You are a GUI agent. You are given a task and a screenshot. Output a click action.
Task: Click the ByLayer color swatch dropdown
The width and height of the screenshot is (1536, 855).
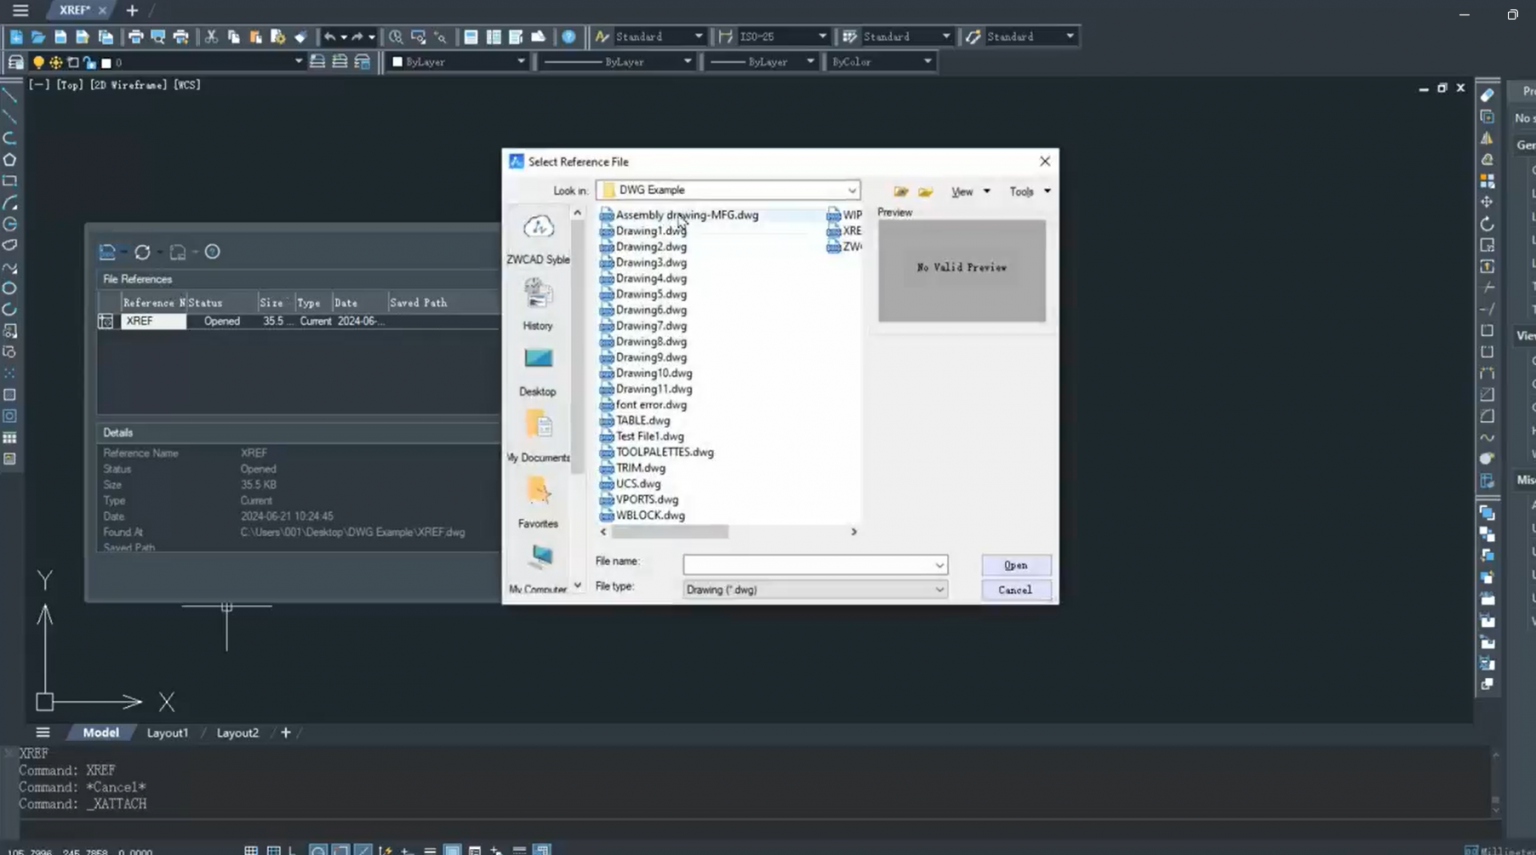click(x=458, y=62)
